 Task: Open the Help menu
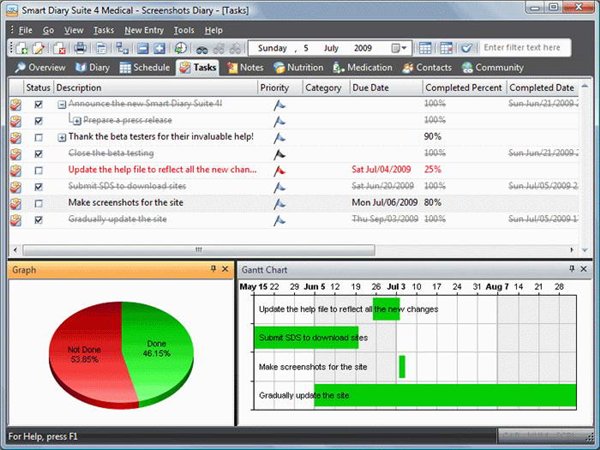tap(214, 30)
